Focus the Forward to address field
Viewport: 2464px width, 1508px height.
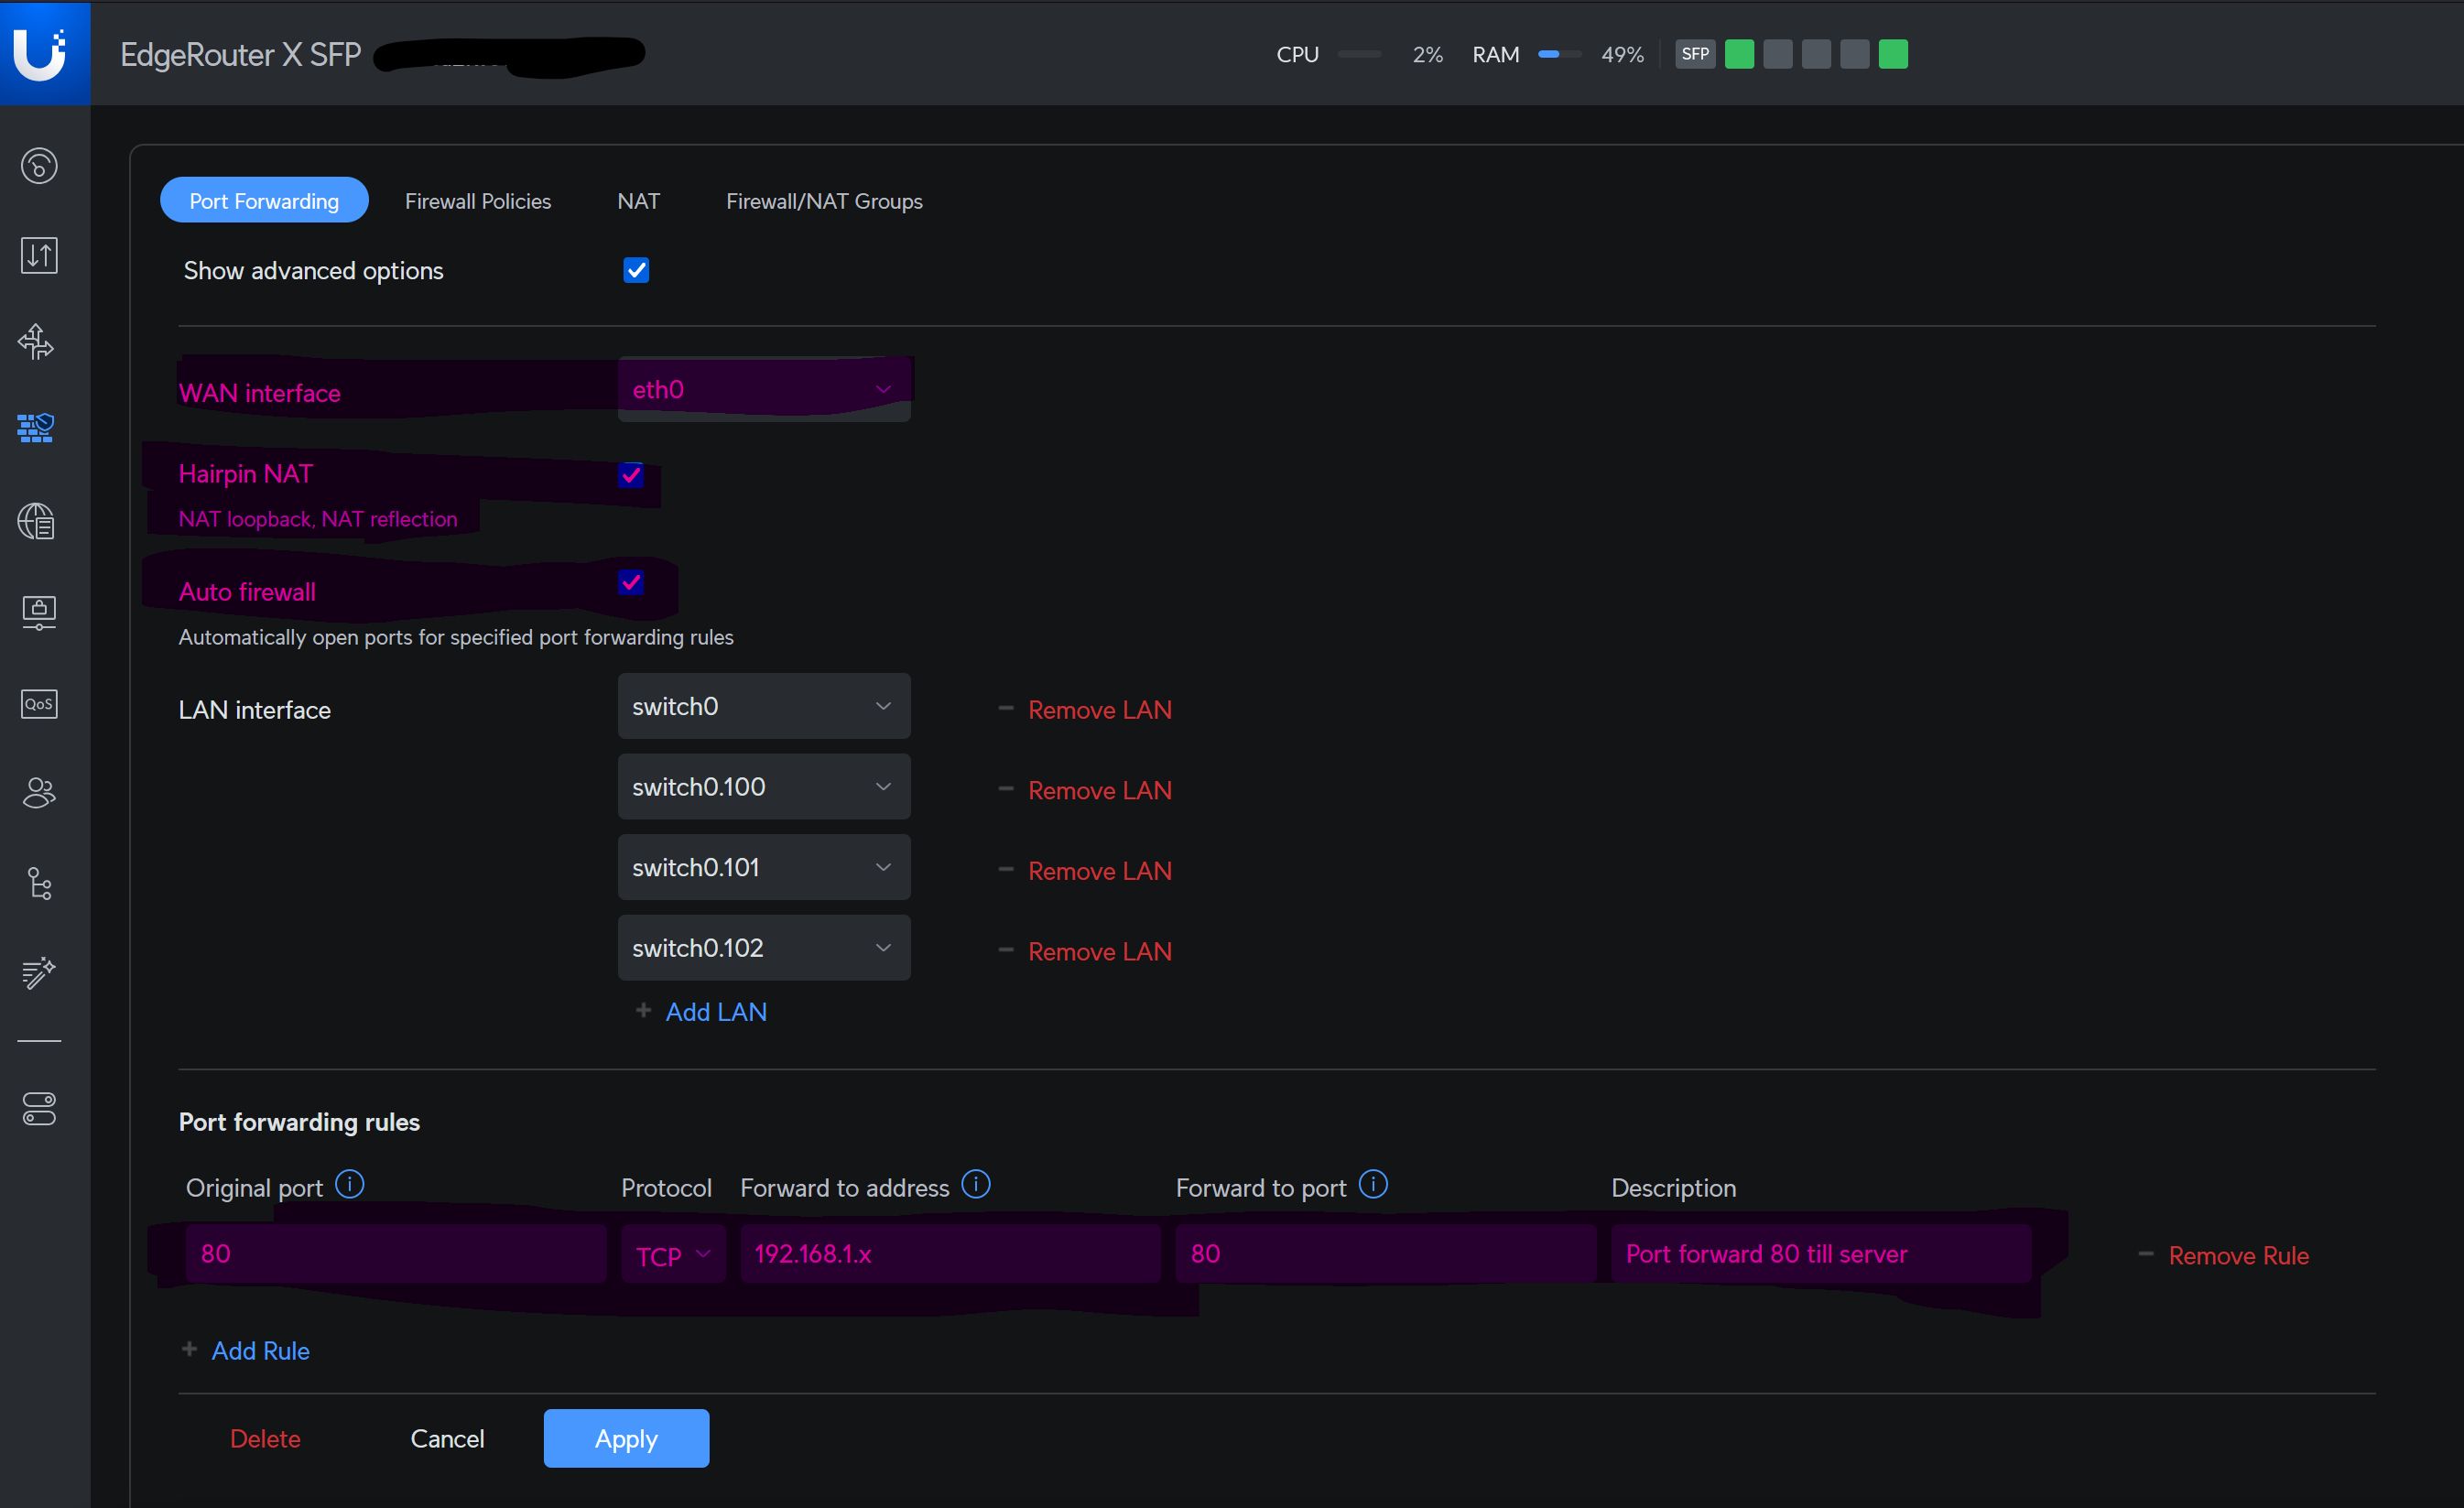pos(950,1254)
